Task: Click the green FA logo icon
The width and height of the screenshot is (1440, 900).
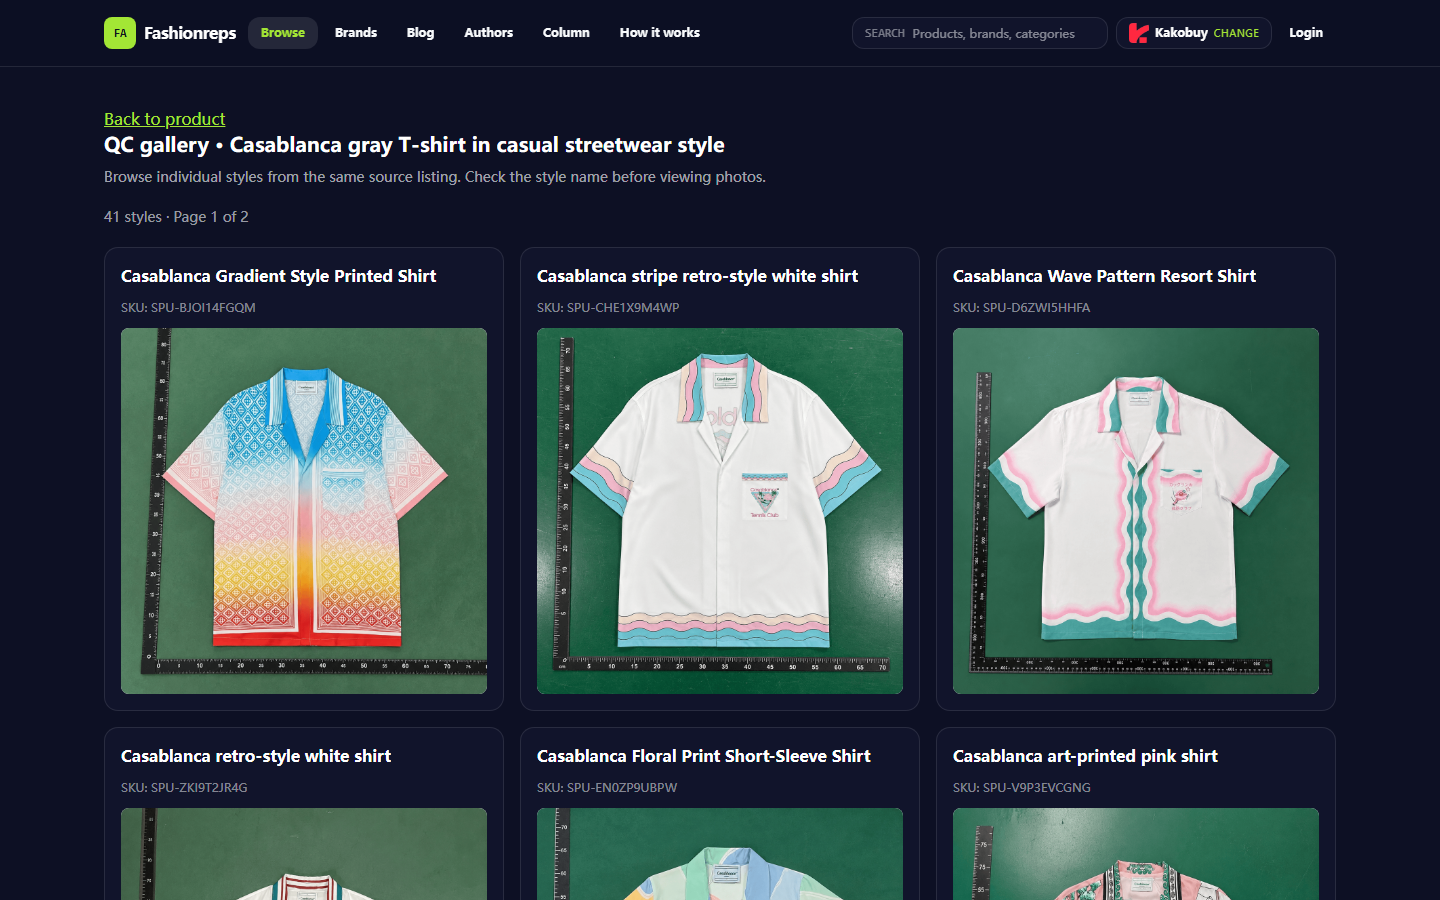Action: [x=120, y=33]
